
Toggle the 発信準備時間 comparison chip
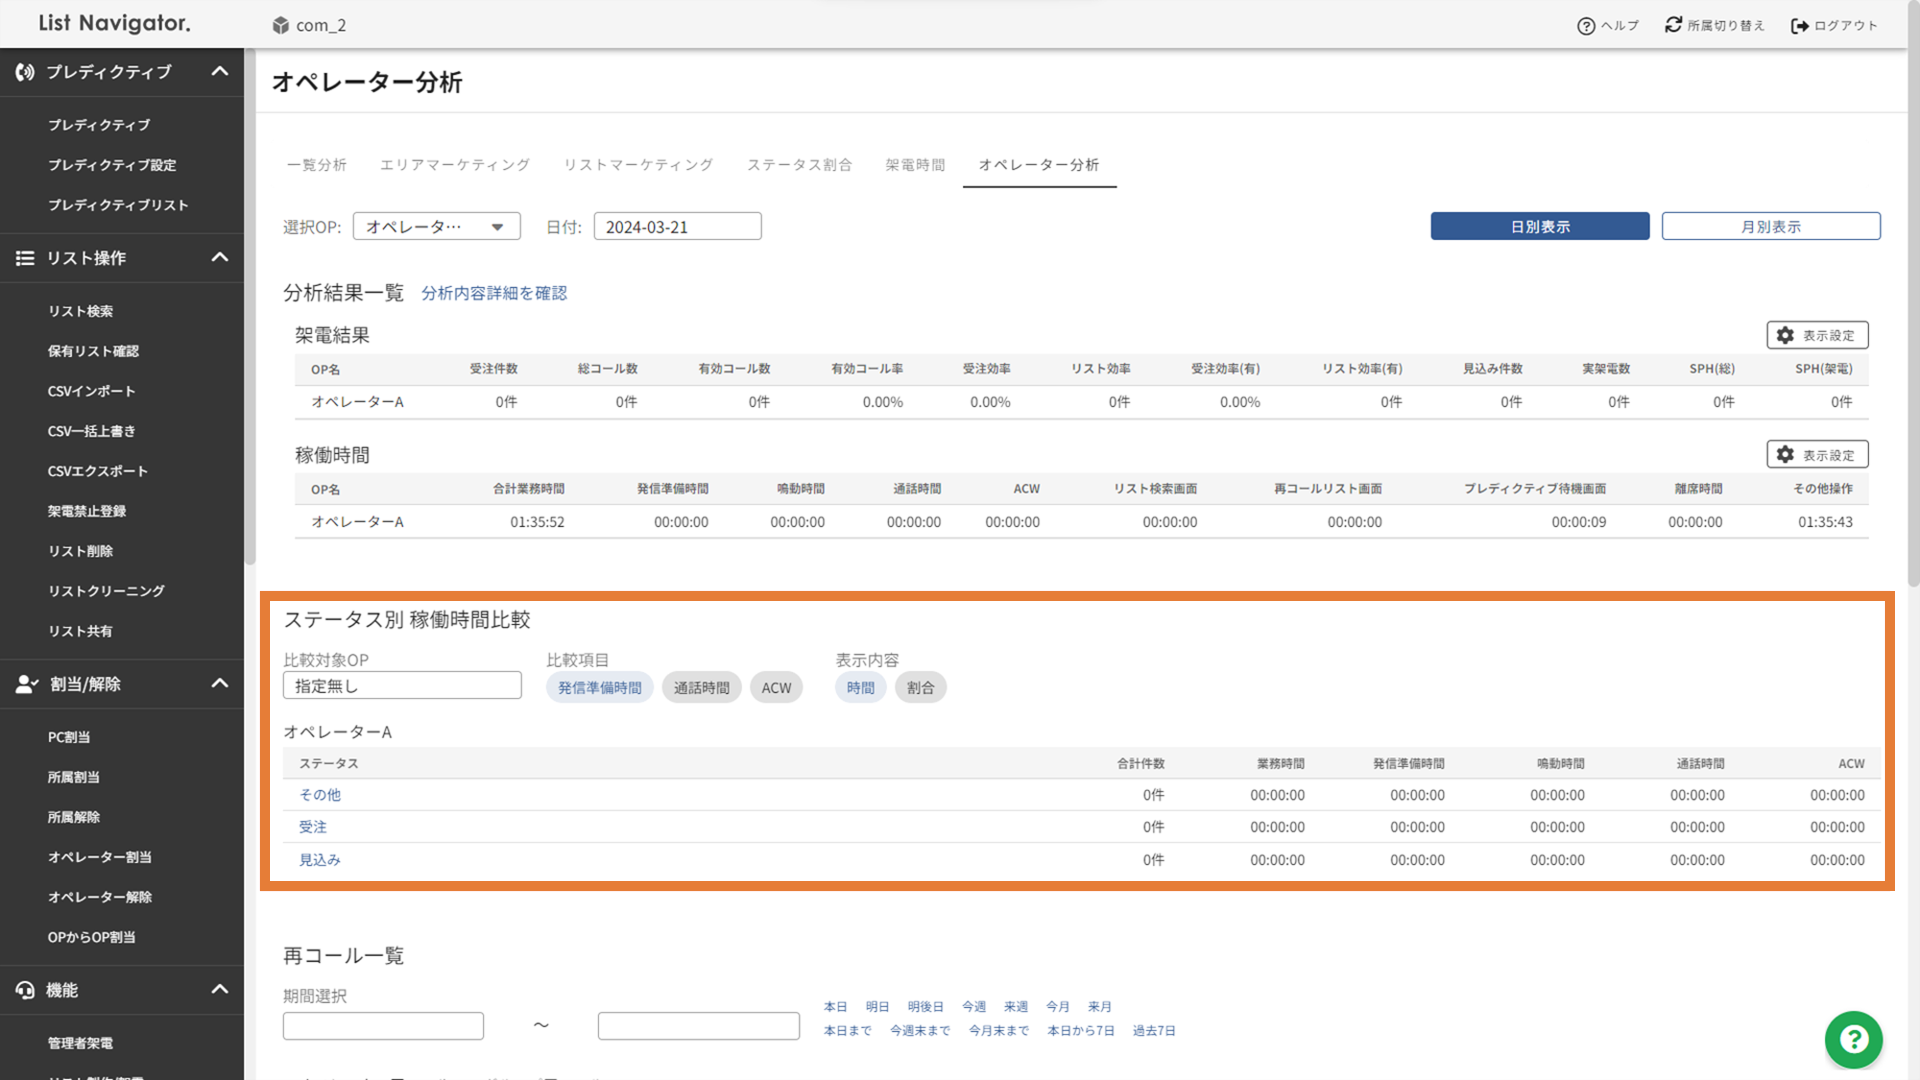tap(599, 688)
